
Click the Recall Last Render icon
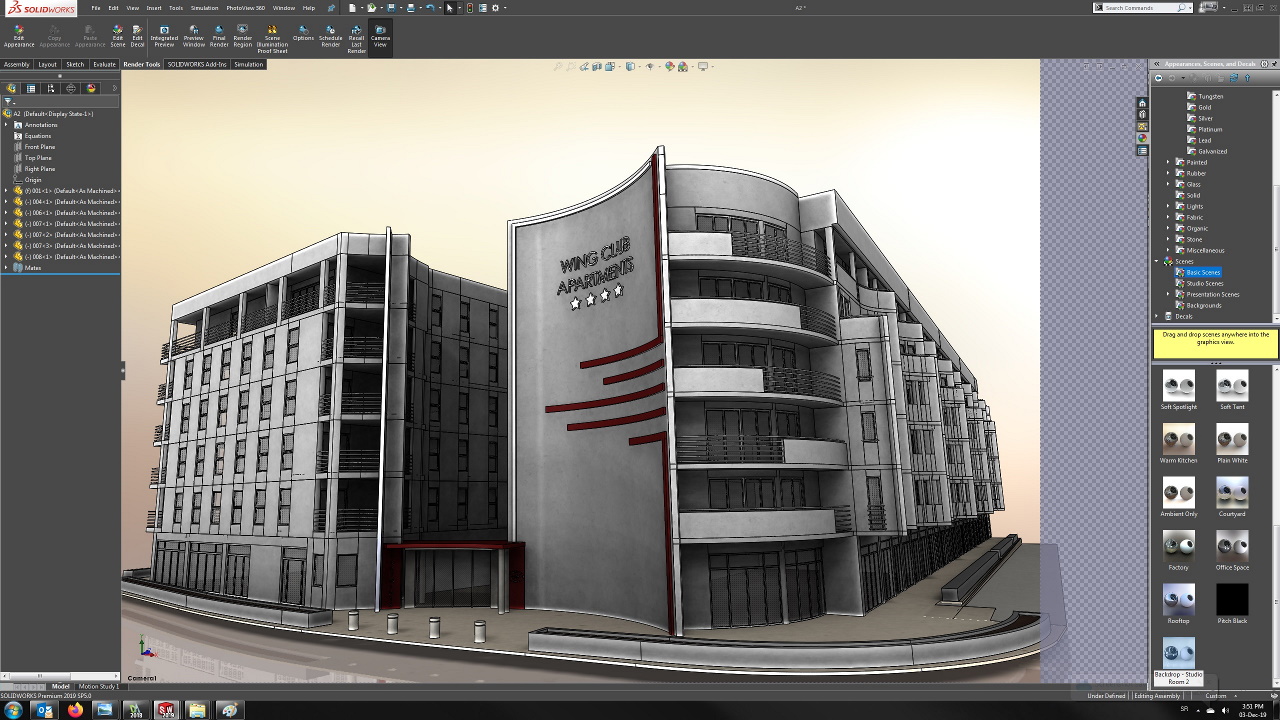[x=356, y=37]
